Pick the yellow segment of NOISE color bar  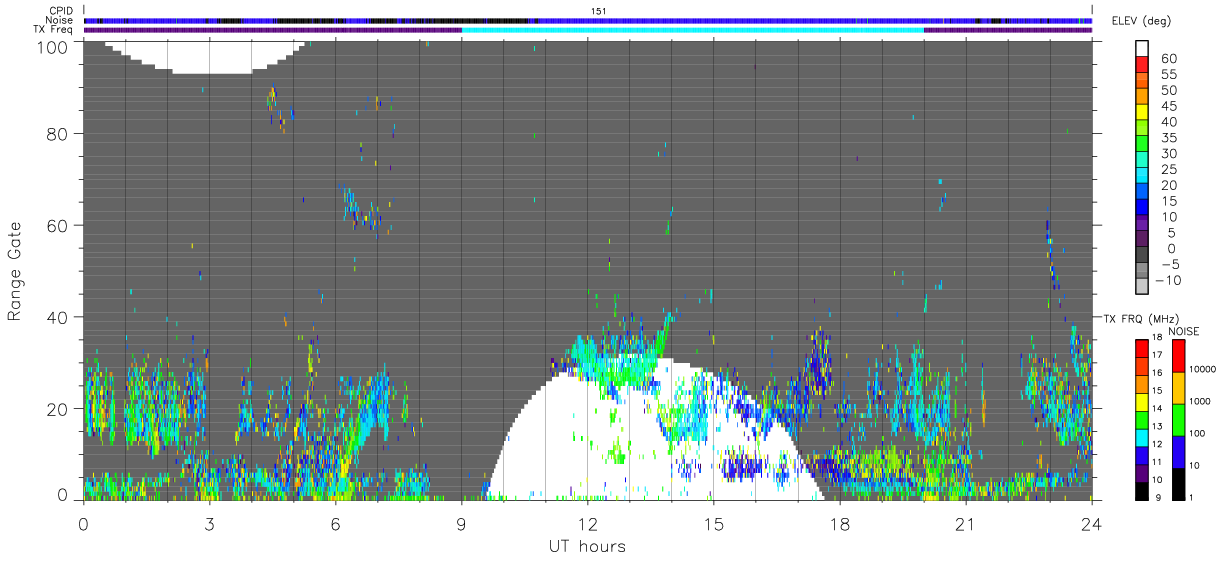[x=1177, y=387]
